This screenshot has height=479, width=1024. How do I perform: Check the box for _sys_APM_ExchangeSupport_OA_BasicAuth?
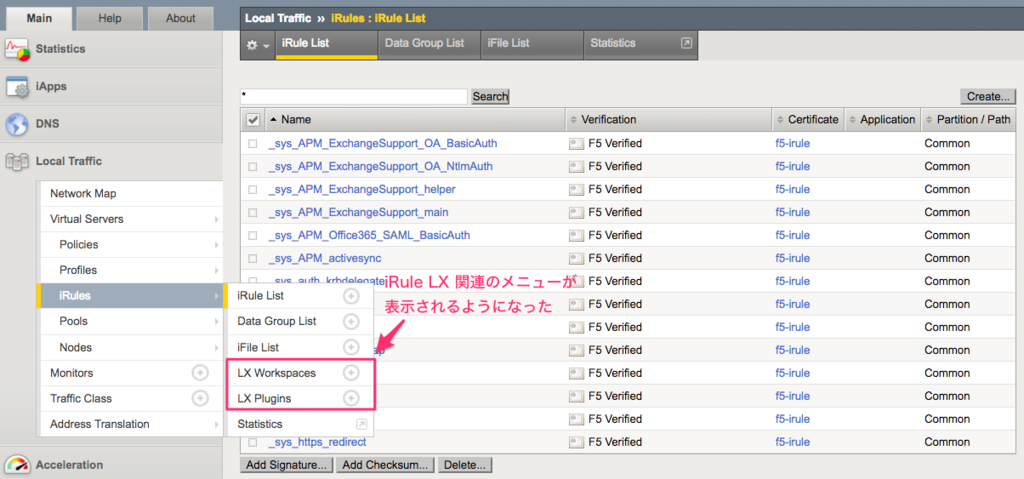(x=252, y=144)
